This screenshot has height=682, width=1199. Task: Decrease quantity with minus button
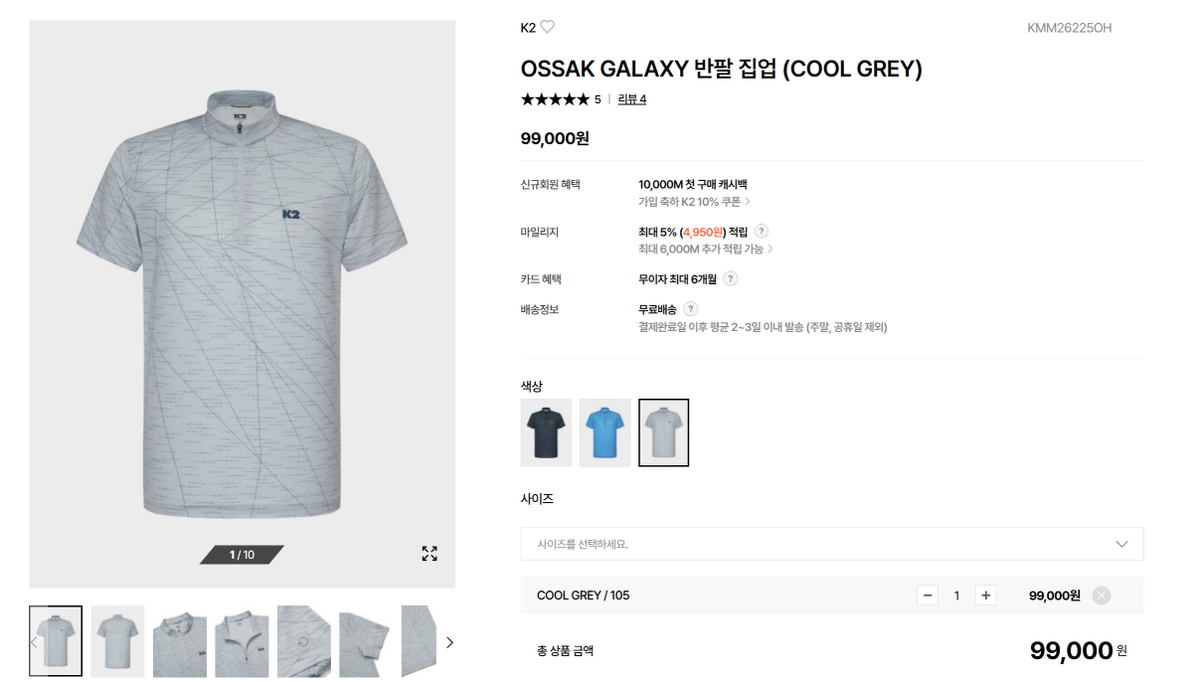coord(928,596)
